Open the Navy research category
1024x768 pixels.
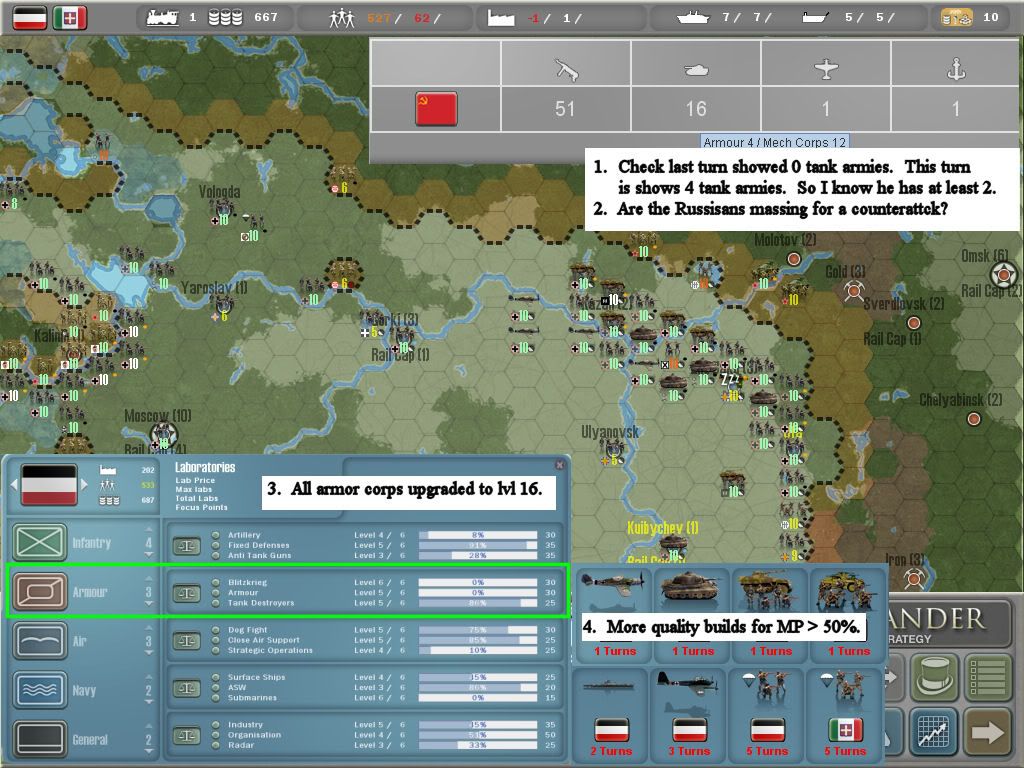pyautogui.click(x=40, y=690)
